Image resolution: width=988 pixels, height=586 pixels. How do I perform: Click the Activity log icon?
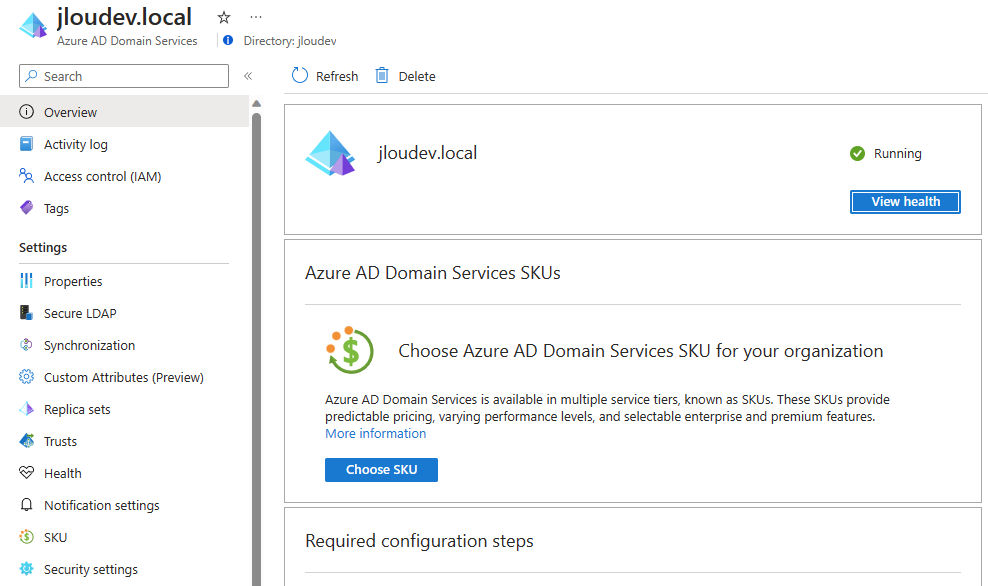(x=26, y=144)
